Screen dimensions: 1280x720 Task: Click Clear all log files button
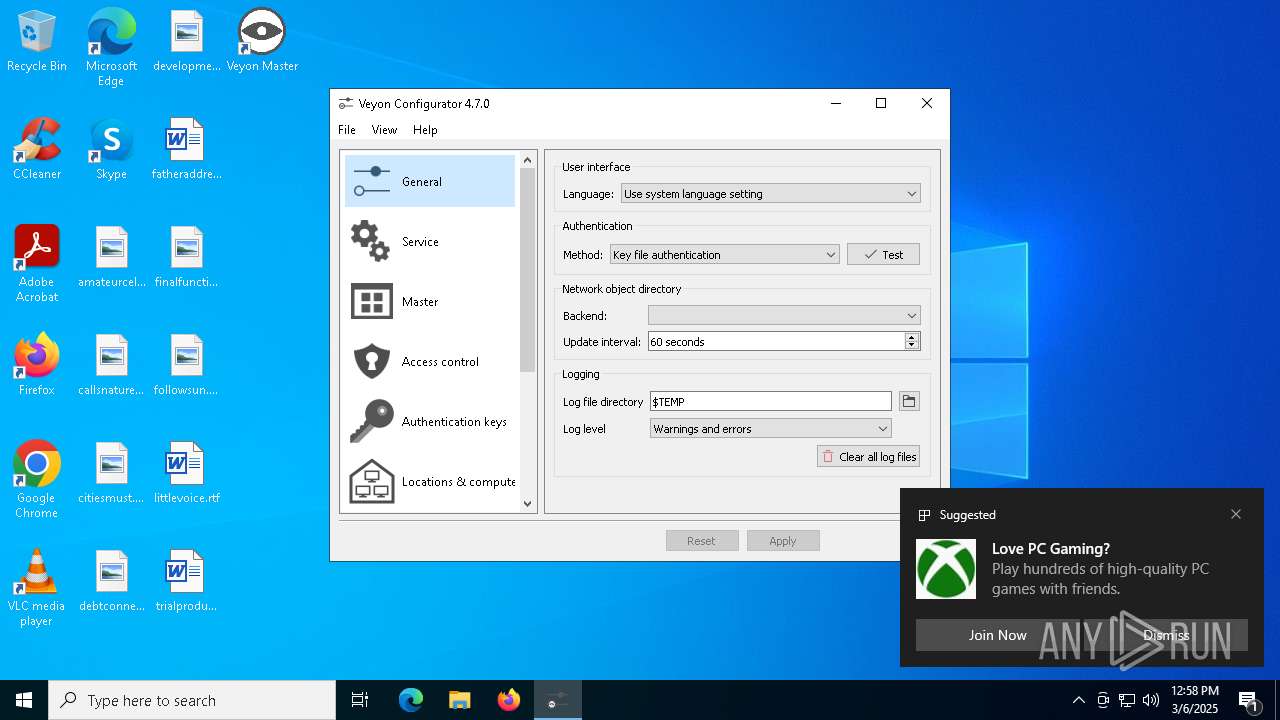click(868, 457)
